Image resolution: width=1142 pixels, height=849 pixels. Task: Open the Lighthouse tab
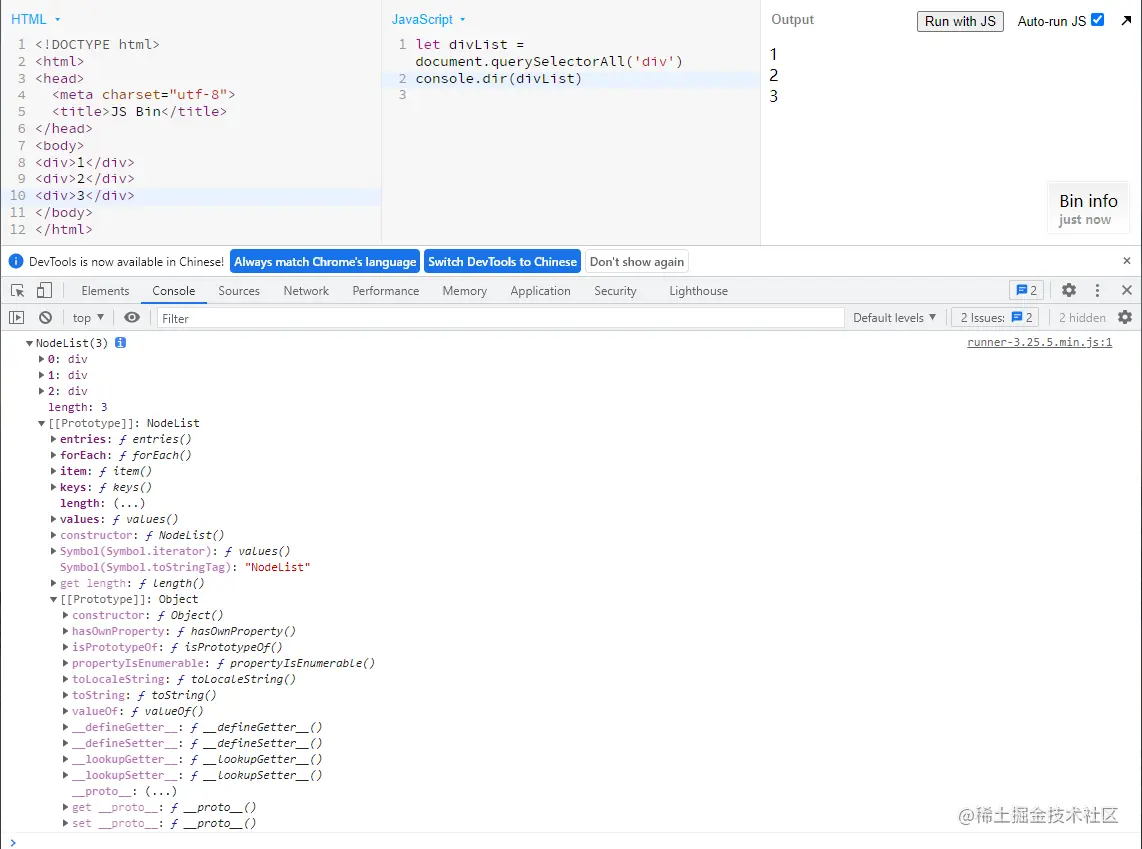(698, 291)
